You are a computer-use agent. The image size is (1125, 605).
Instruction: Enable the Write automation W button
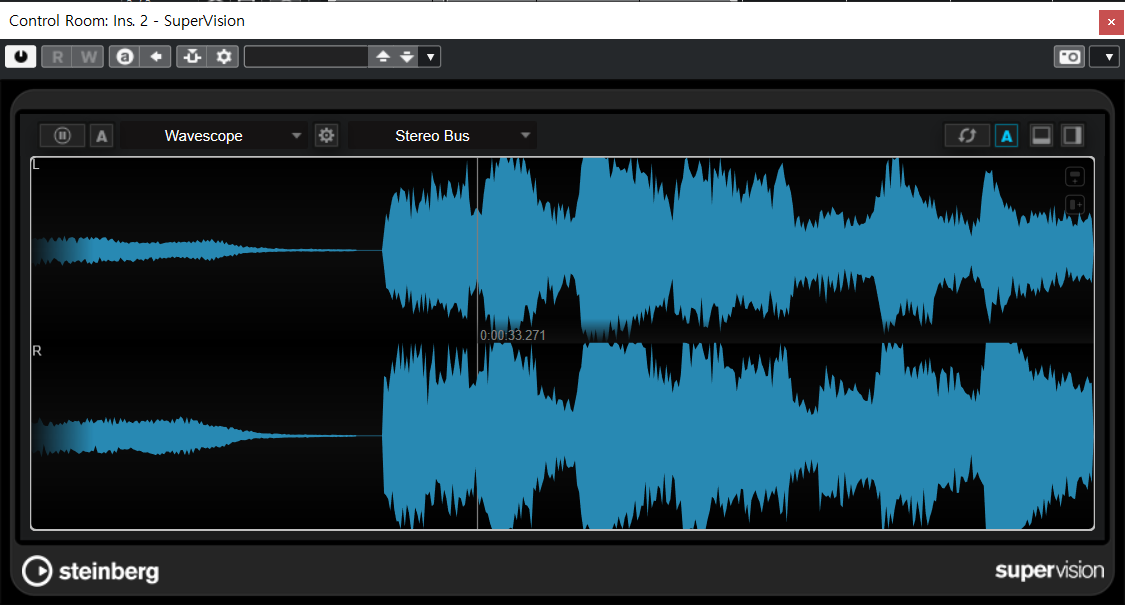point(88,57)
